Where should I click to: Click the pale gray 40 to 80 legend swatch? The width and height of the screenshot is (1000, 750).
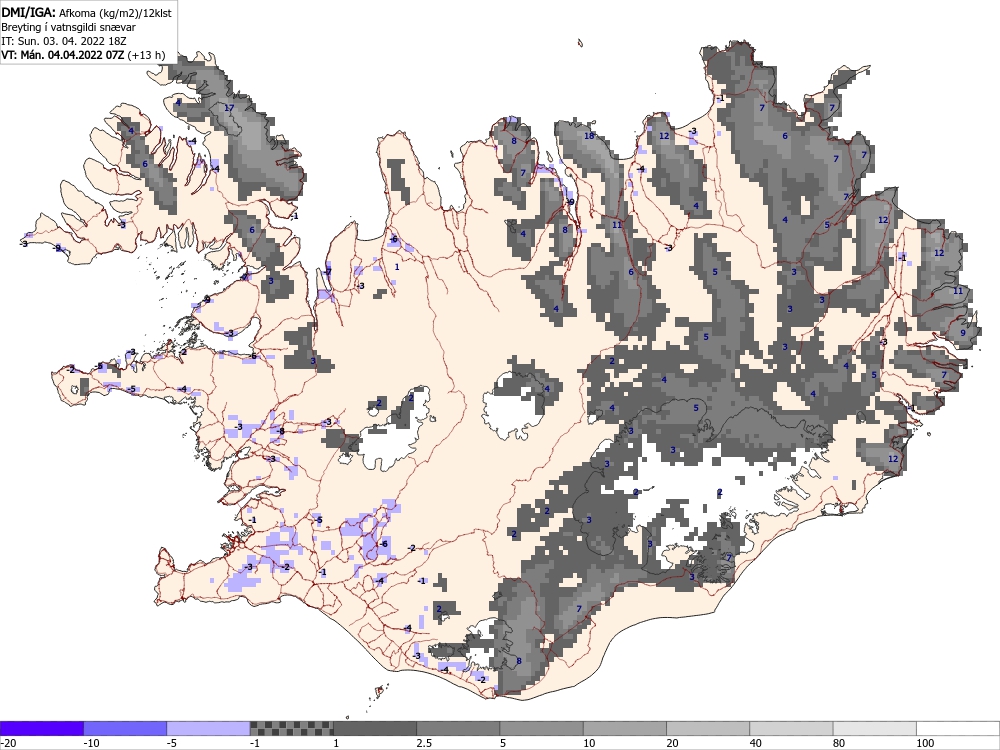click(x=791, y=728)
